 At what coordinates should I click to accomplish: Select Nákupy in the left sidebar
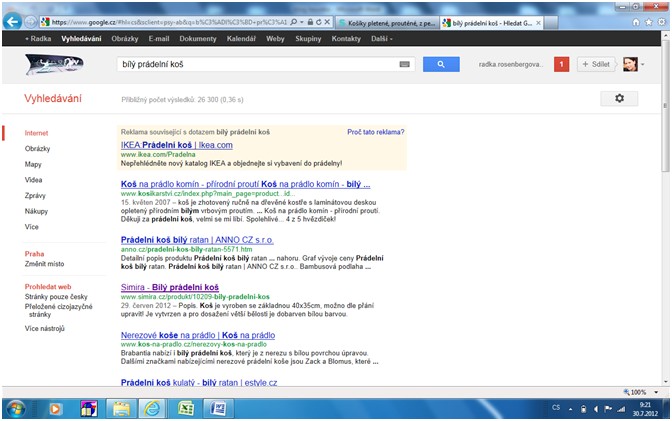[36, 211]
